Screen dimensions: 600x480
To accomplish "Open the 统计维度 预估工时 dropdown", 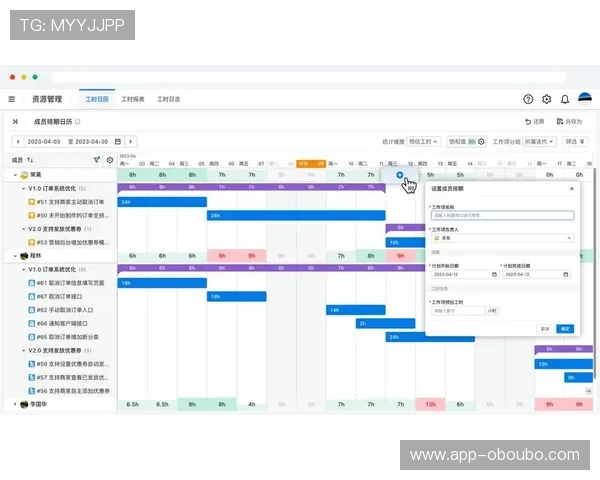I will click(423, 142).
